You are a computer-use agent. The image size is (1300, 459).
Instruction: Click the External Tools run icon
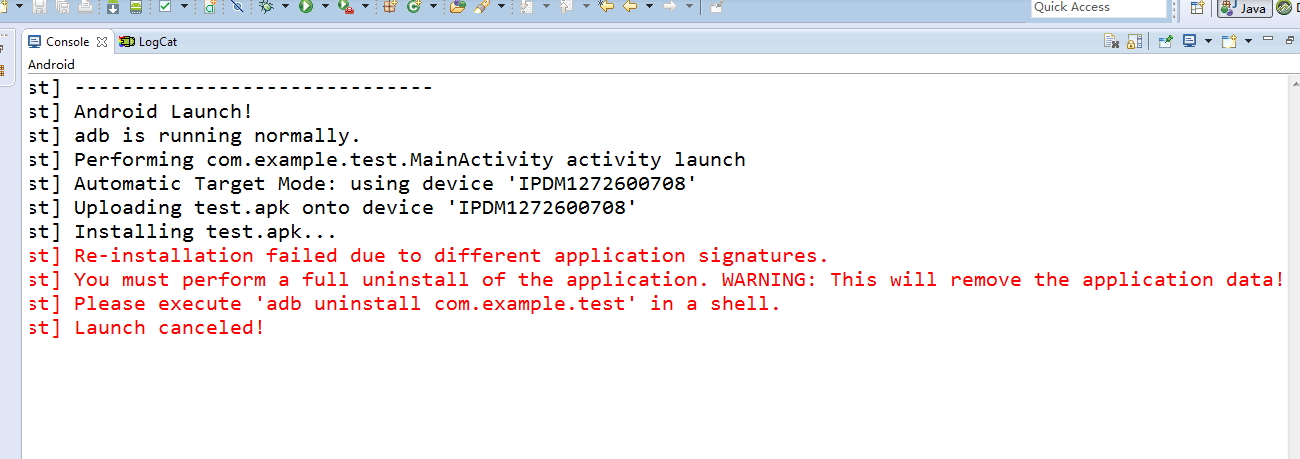[x=345, y=6]
